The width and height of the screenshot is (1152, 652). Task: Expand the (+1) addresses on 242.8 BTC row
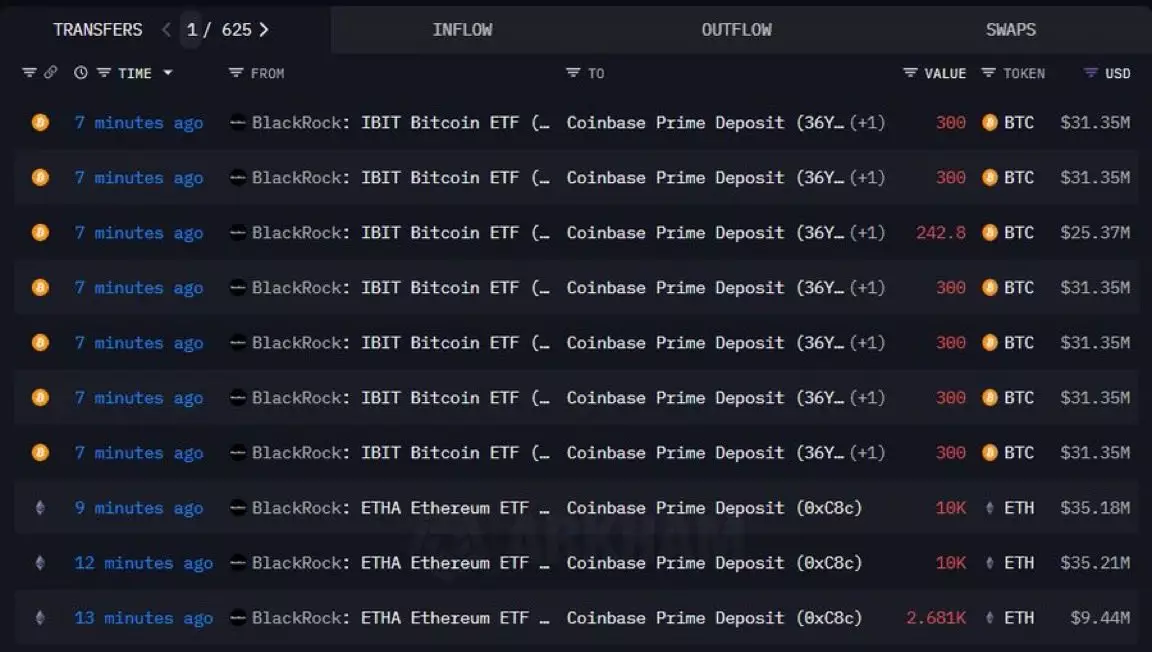tap(867, 233)
